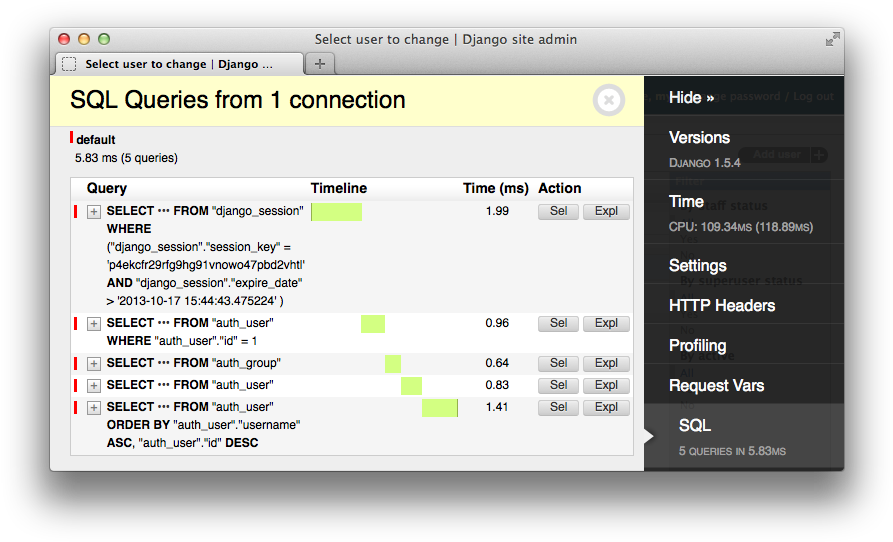
Task: Open the HTTP Headers panel
Action: coord(722,306)
